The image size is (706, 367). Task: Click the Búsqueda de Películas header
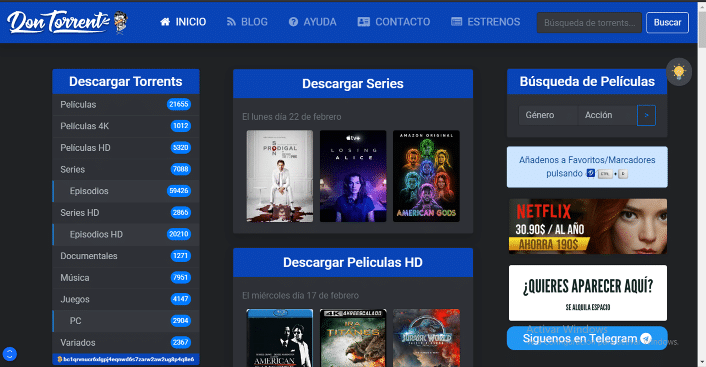587,82
